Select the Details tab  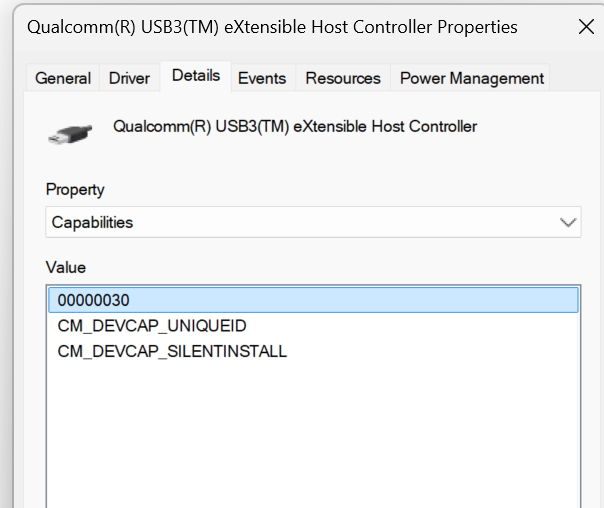196,76
